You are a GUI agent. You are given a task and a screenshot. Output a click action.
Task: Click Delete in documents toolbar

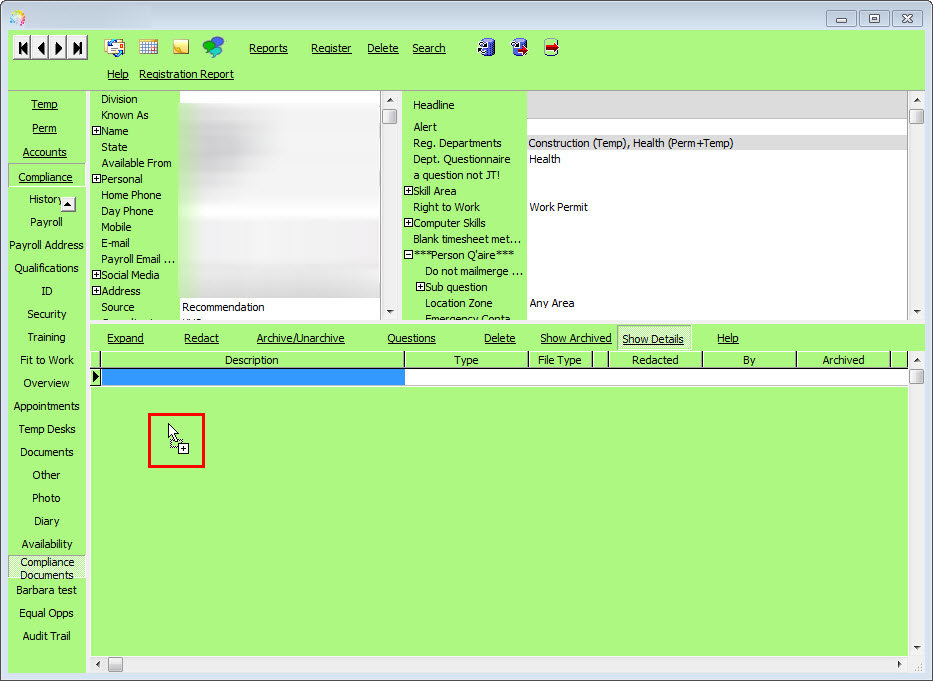tap(500, 338)
